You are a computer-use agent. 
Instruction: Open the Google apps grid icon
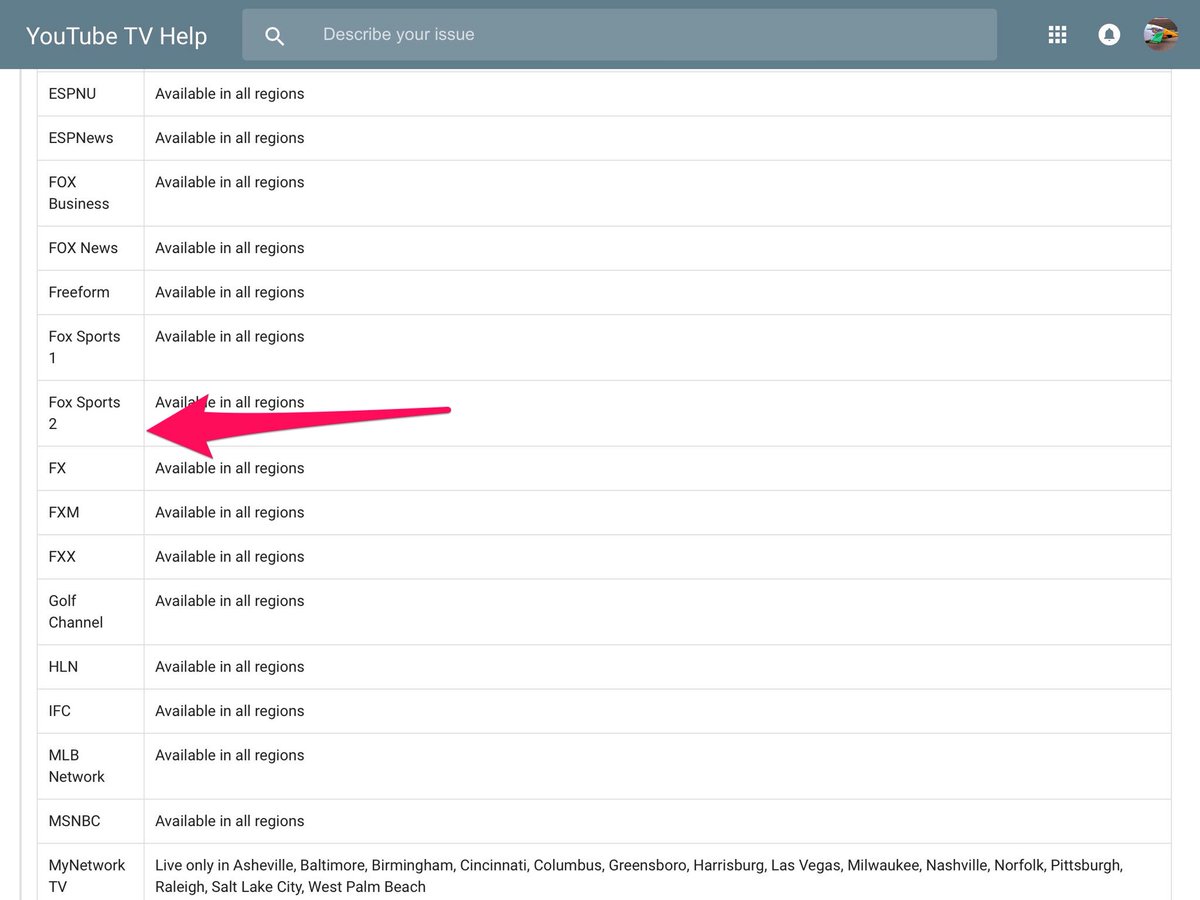point(1057,35)
